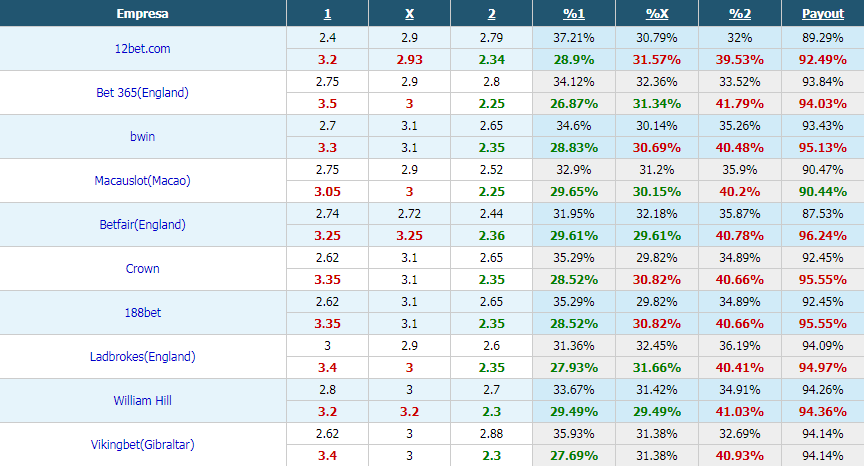
Task: Click Vikingbet current away odds 2.3
Action: click(492, 456)
